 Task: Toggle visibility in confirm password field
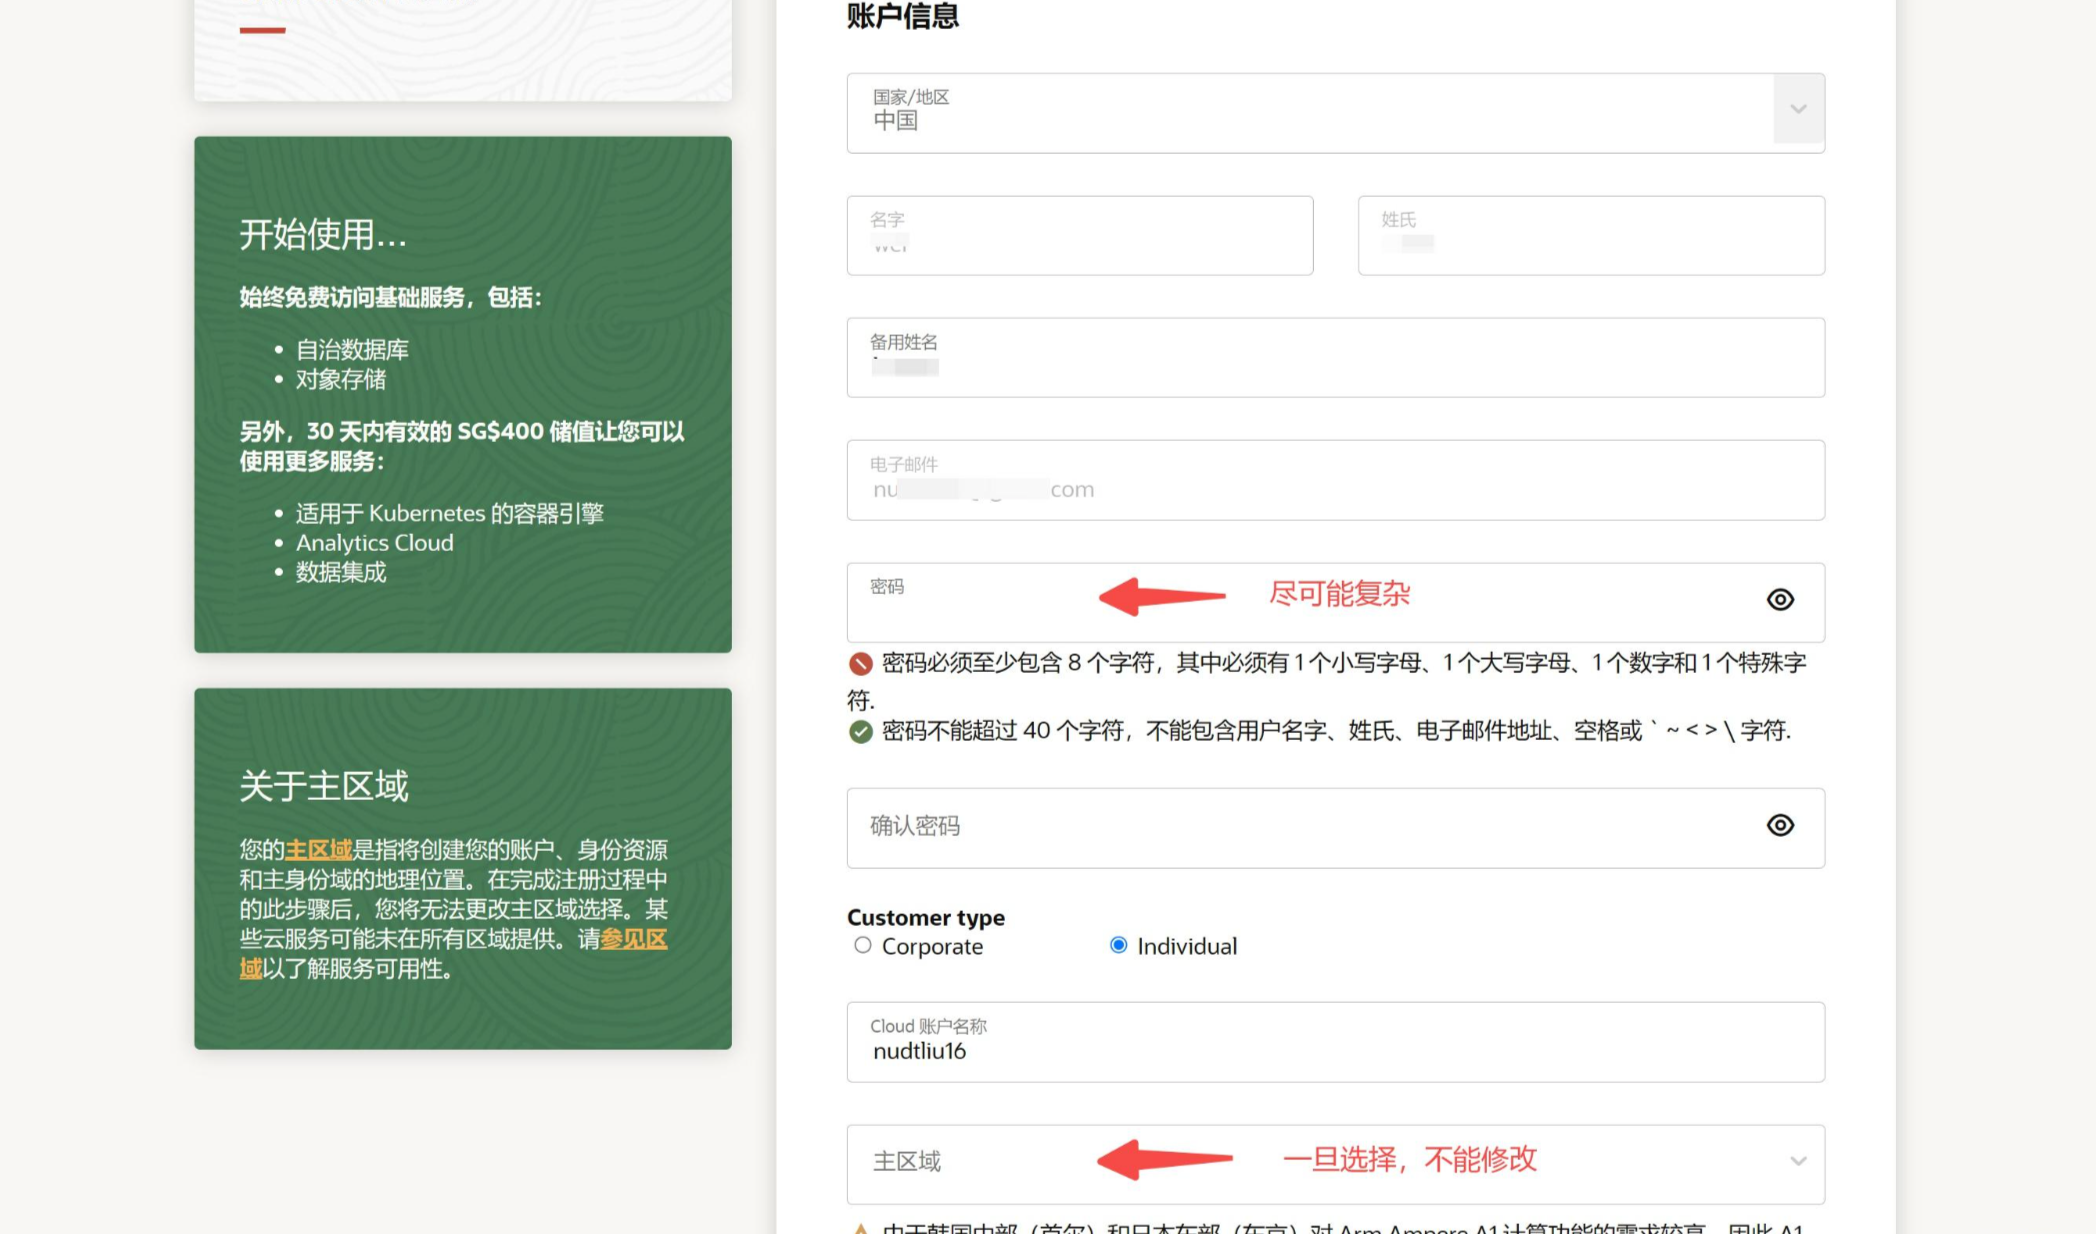pyautogui.click(x=1780, y=826)
